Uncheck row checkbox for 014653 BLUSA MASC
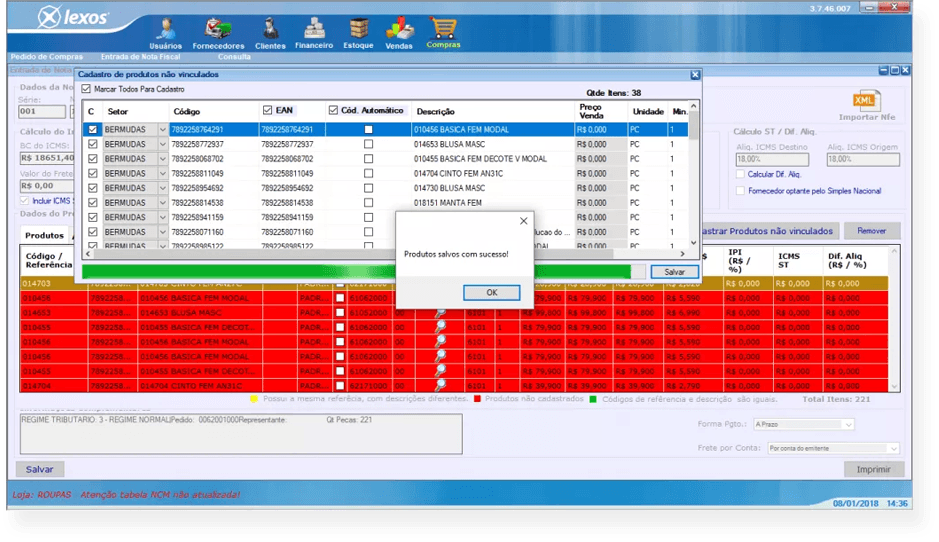 pyautogui.click(x=92, y=144)
